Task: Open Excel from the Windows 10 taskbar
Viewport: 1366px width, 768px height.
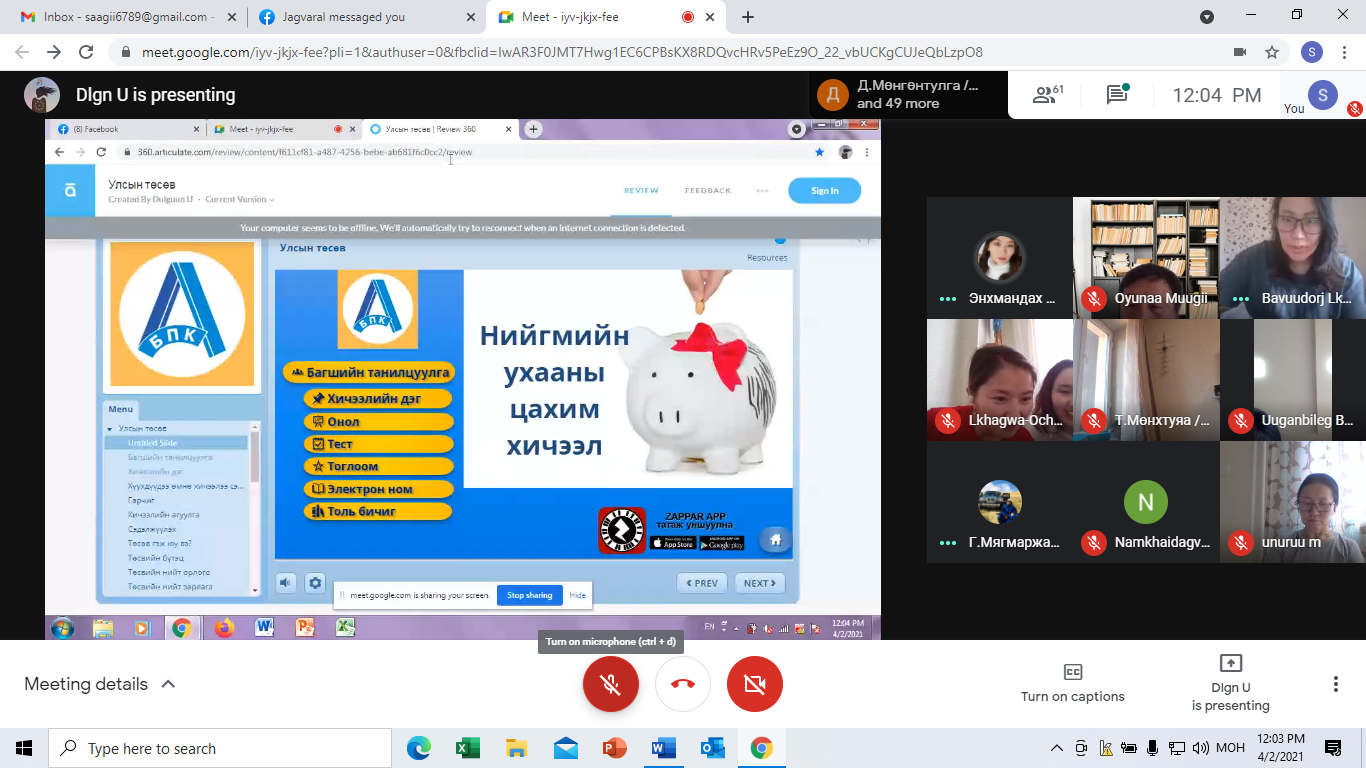Action: pos(467,748)
